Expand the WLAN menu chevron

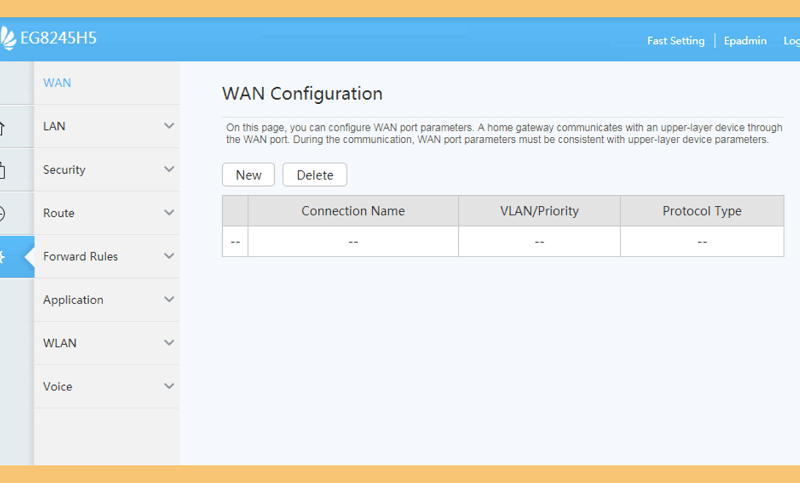169,343
